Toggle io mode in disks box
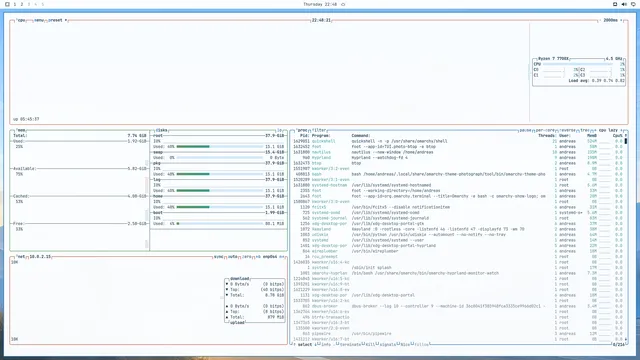 280,130
